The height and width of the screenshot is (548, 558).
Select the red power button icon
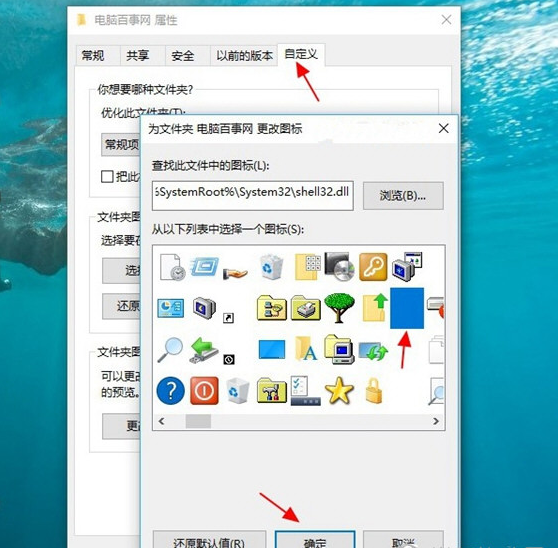[x=204, y=391]
